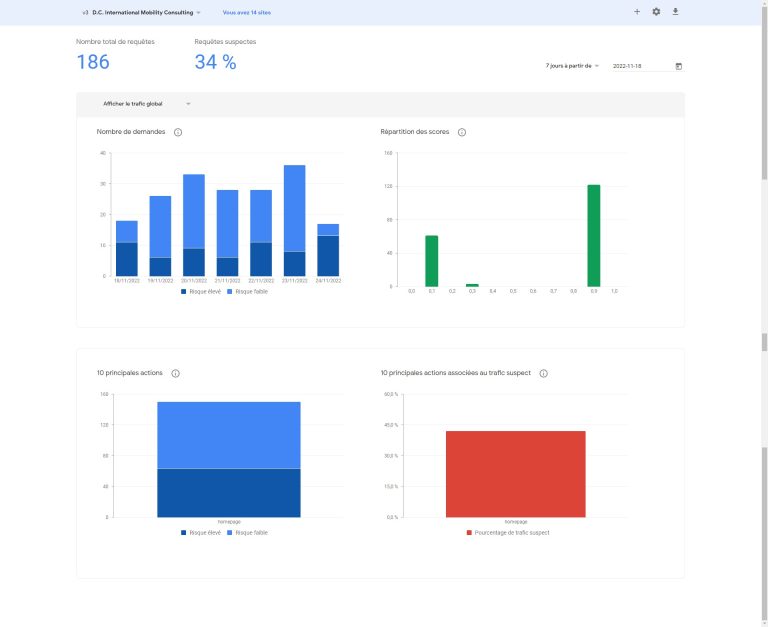
Task: Toggle the Pourcentage de trafic suspect legend
Action: coord(507,533)
